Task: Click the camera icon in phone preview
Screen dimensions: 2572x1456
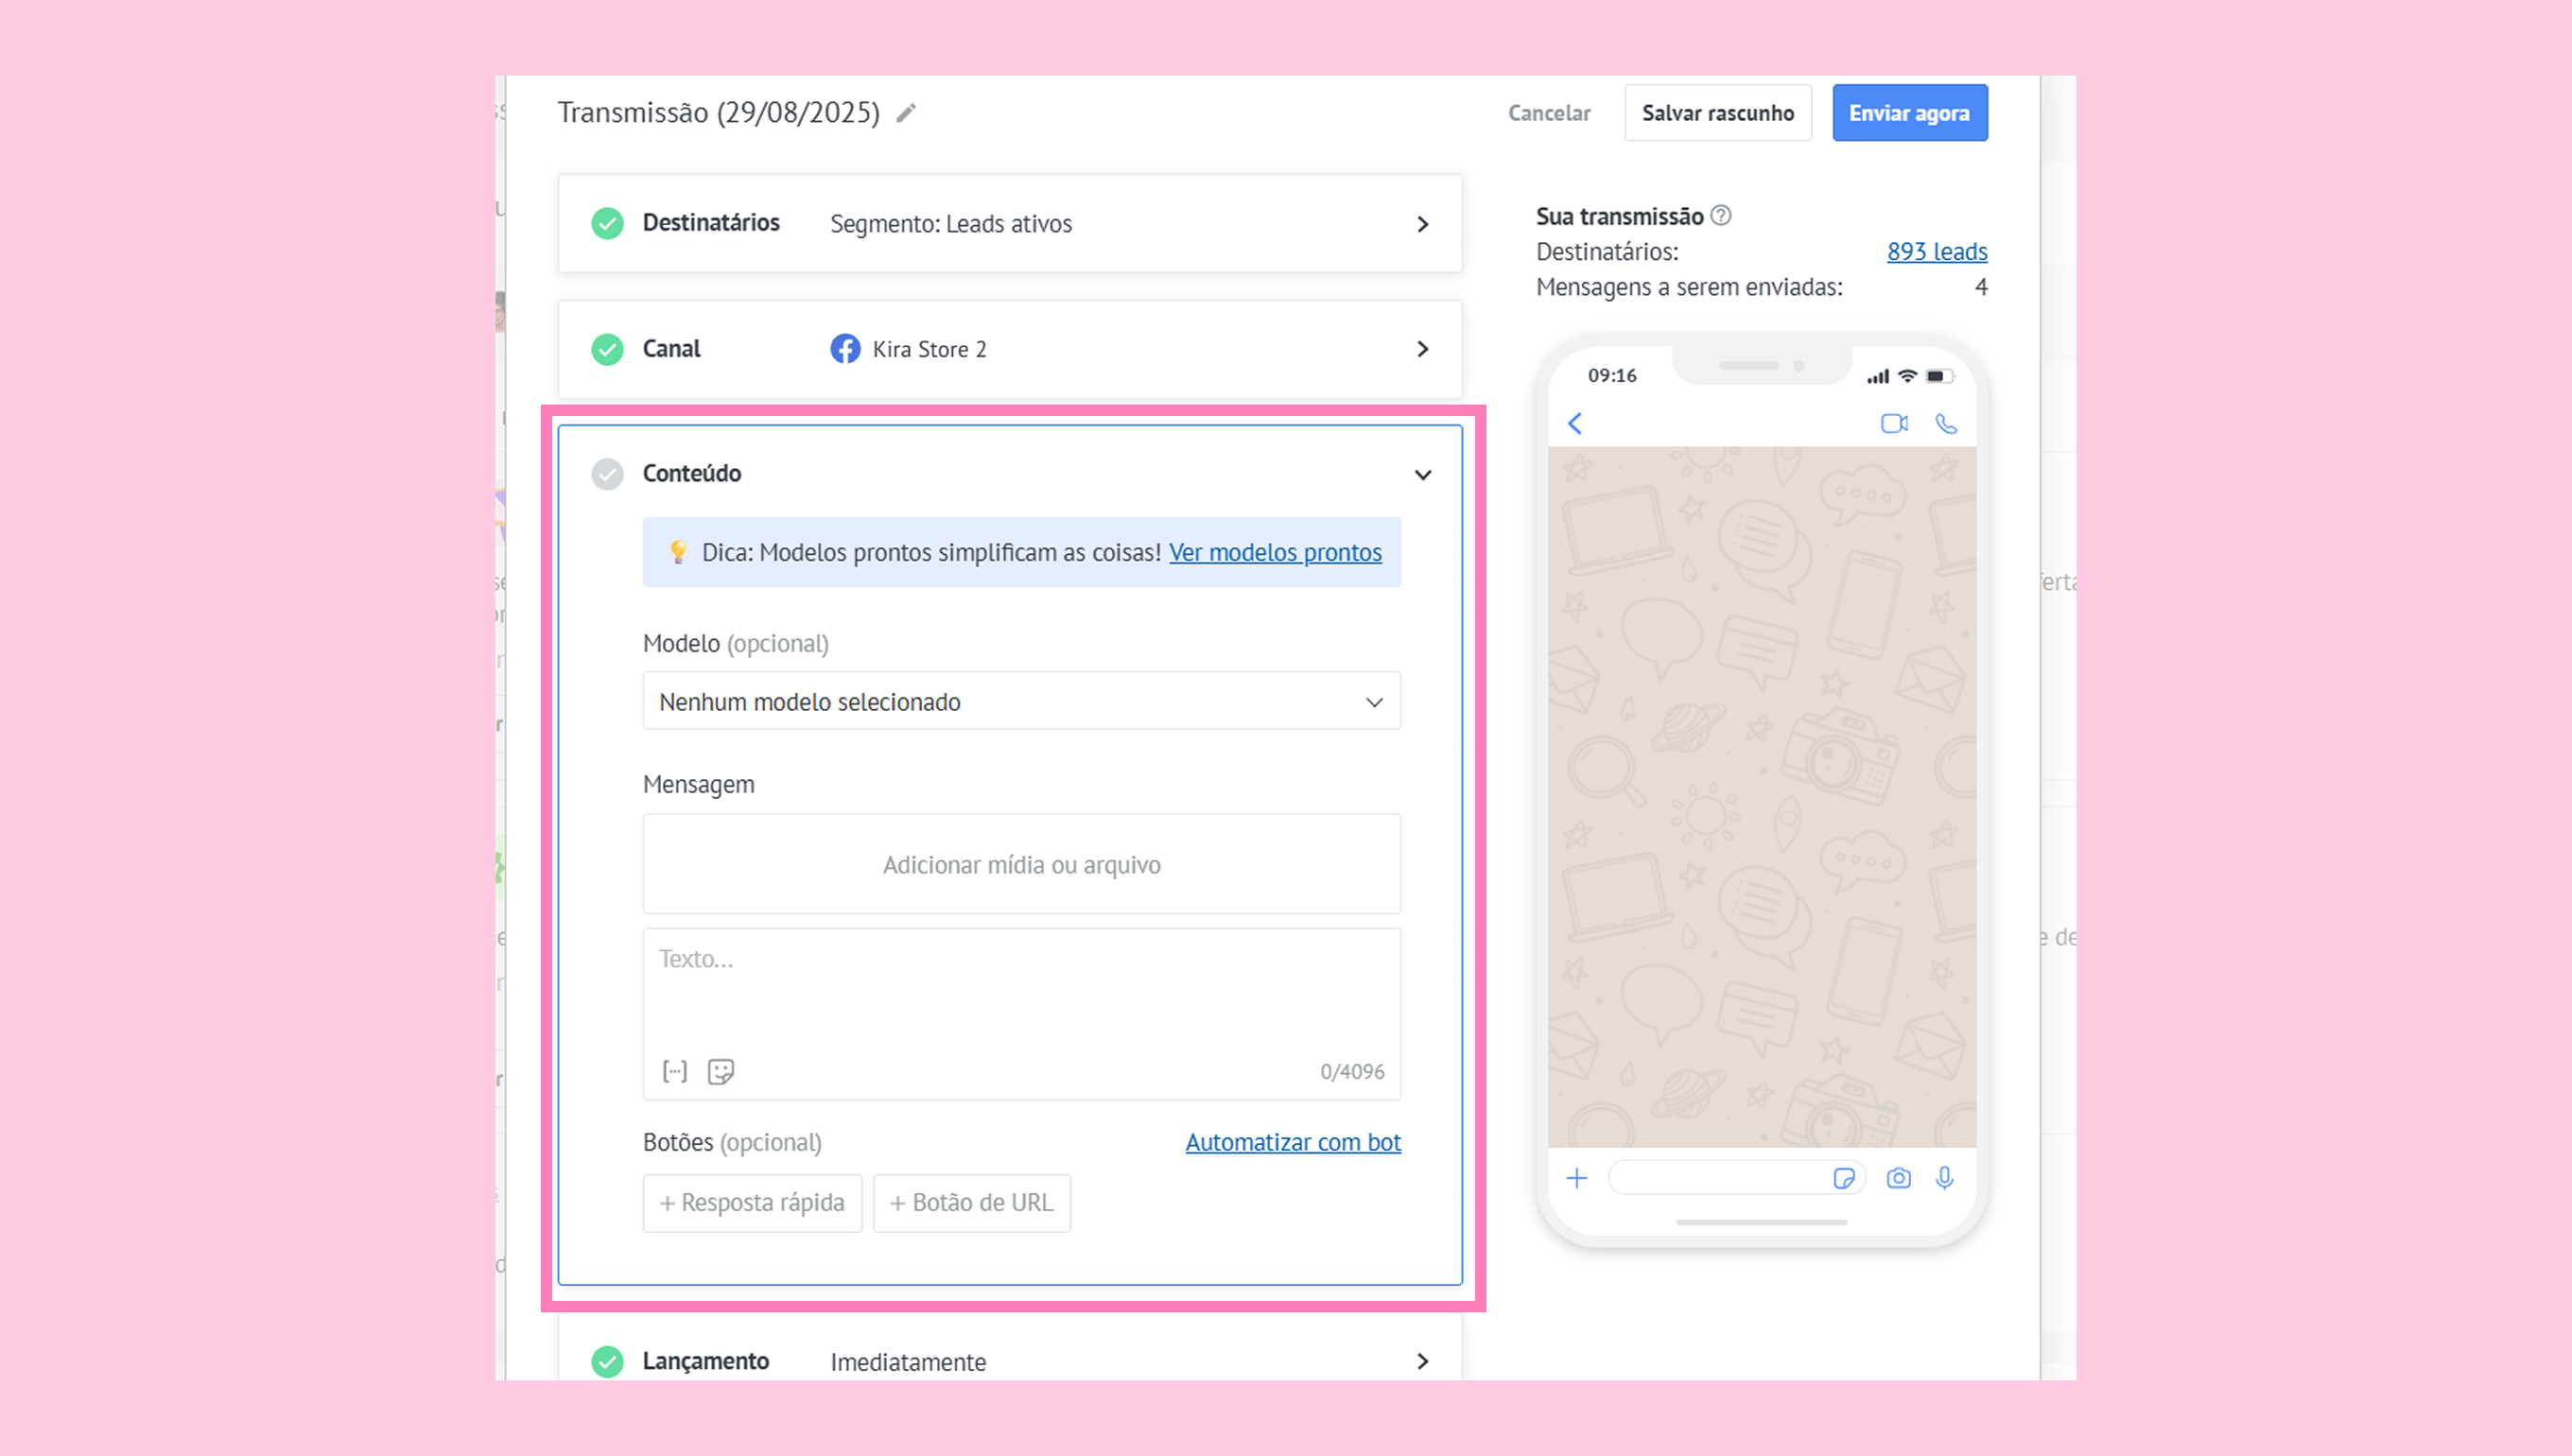Action: point(1898,1178)
